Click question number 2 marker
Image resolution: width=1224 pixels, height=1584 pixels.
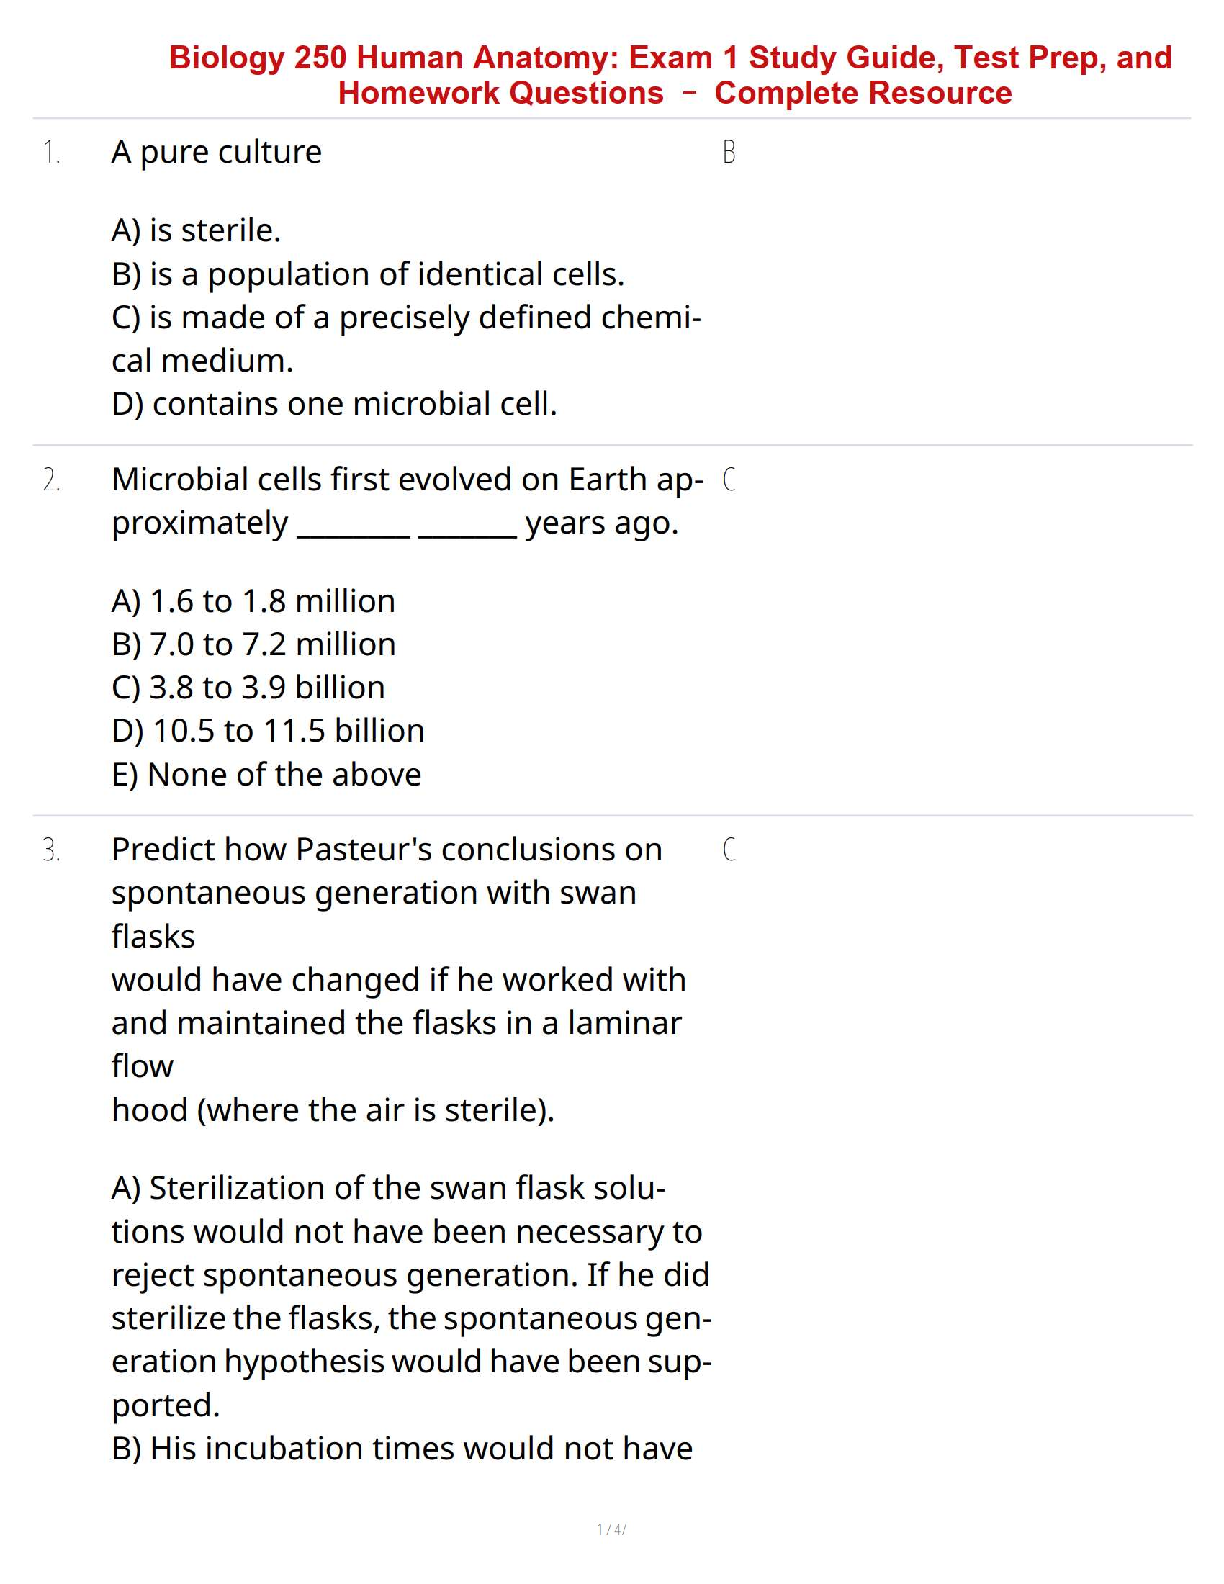[51, 480]
